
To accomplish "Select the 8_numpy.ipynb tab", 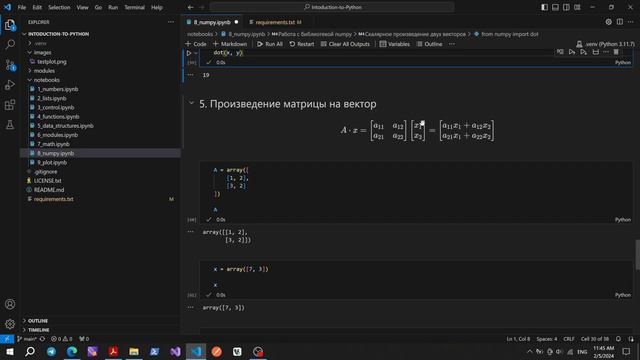I will (x=212, y=22).
